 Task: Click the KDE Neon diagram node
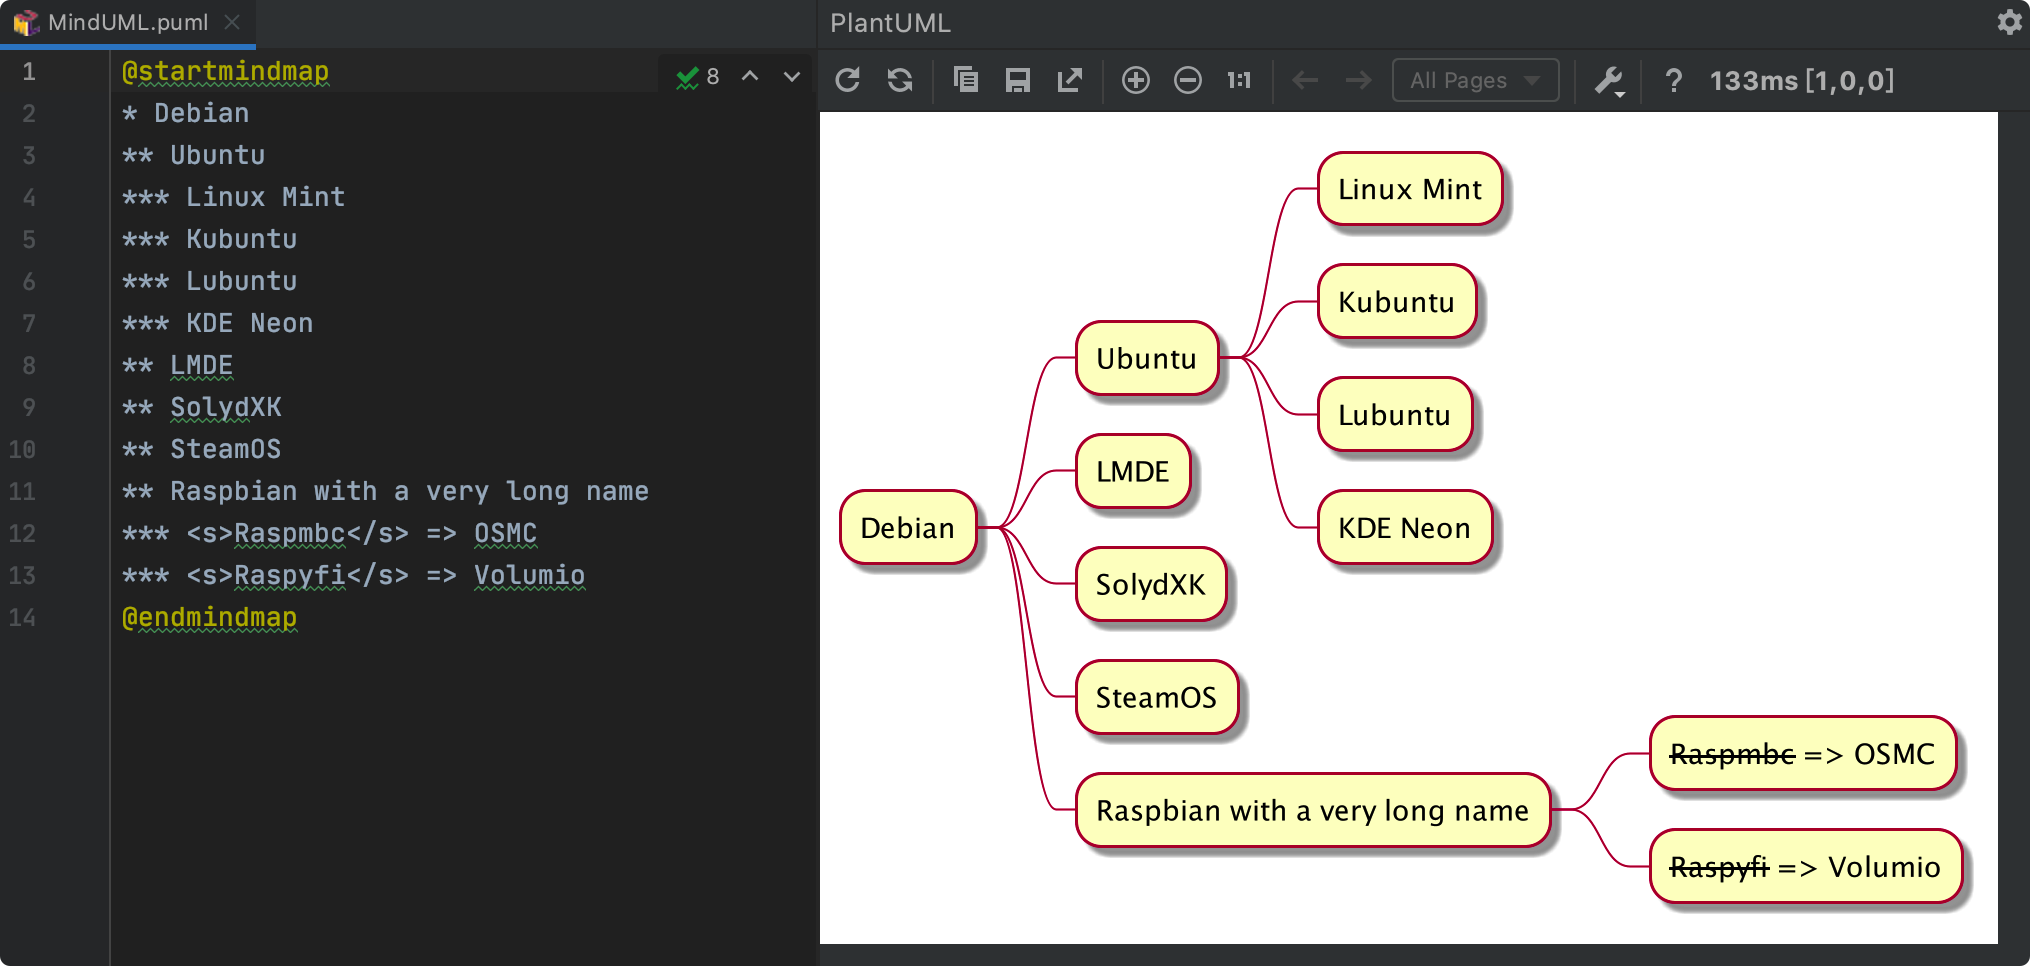point(1405,528)
